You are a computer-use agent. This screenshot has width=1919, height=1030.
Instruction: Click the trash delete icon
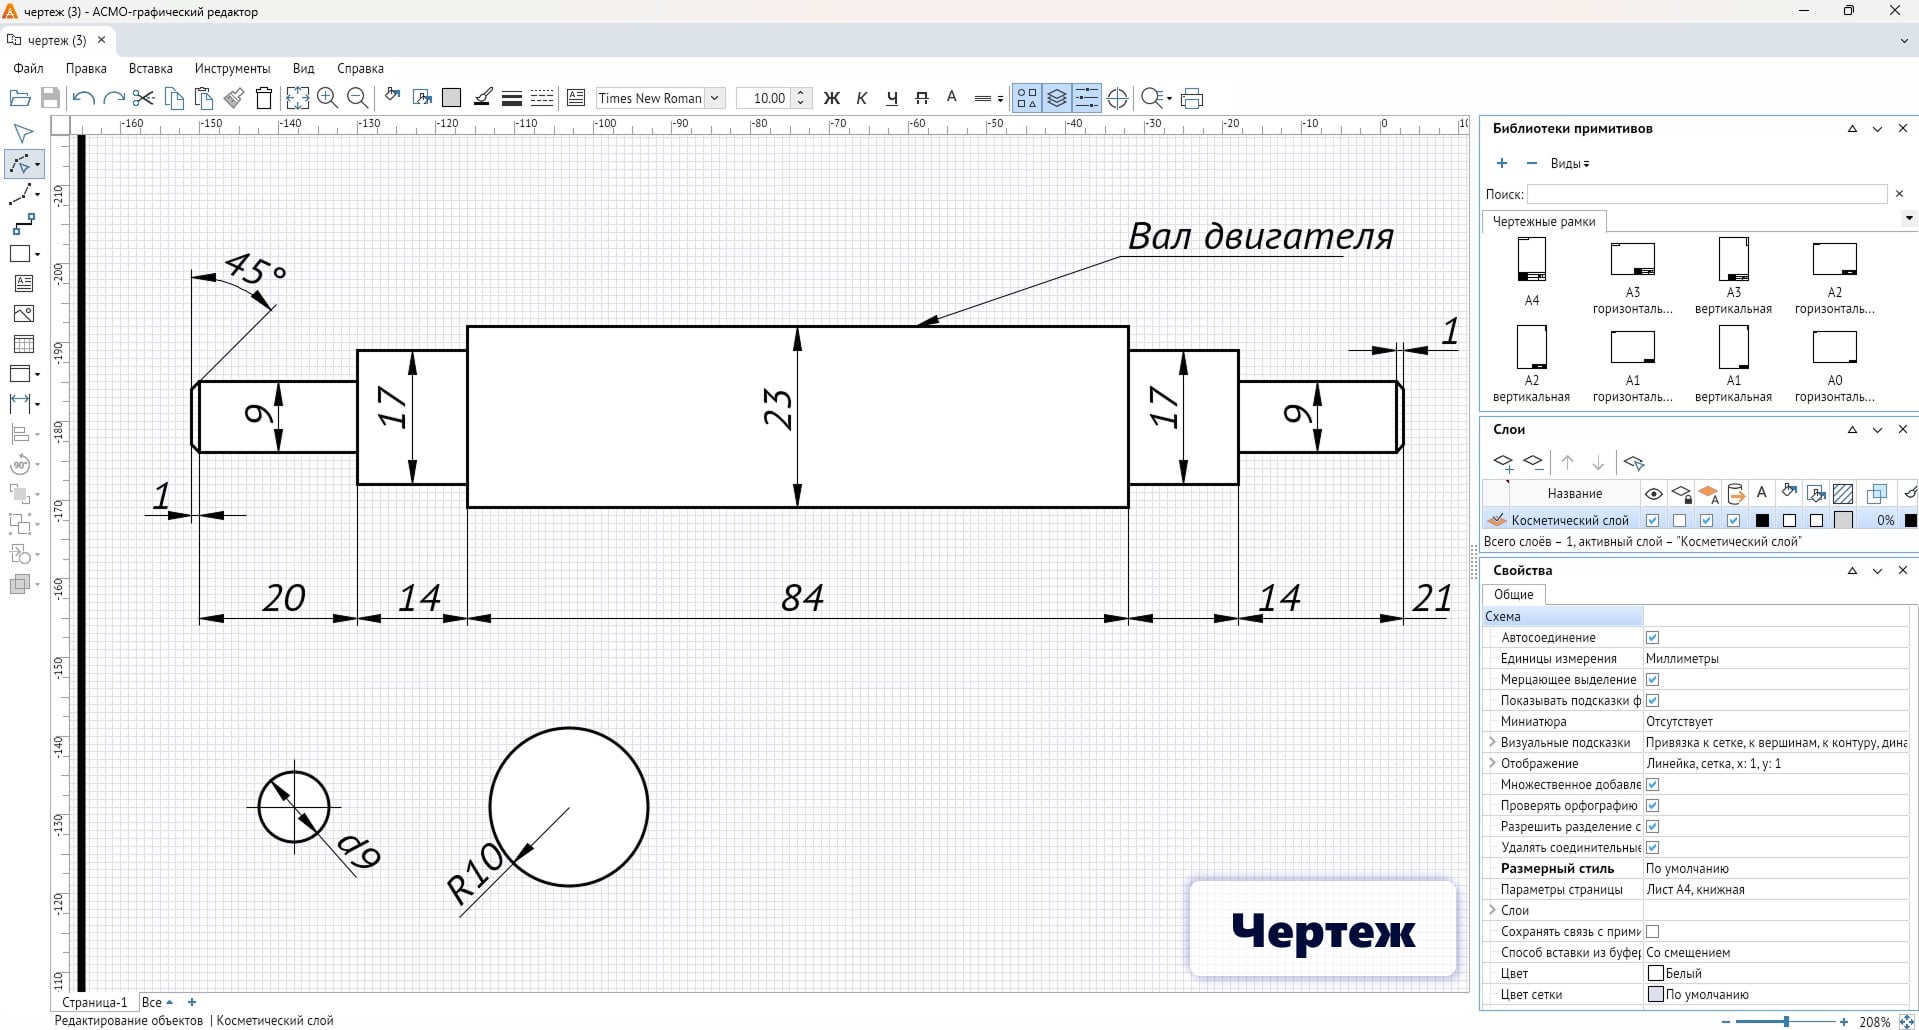tap(264, 98)
